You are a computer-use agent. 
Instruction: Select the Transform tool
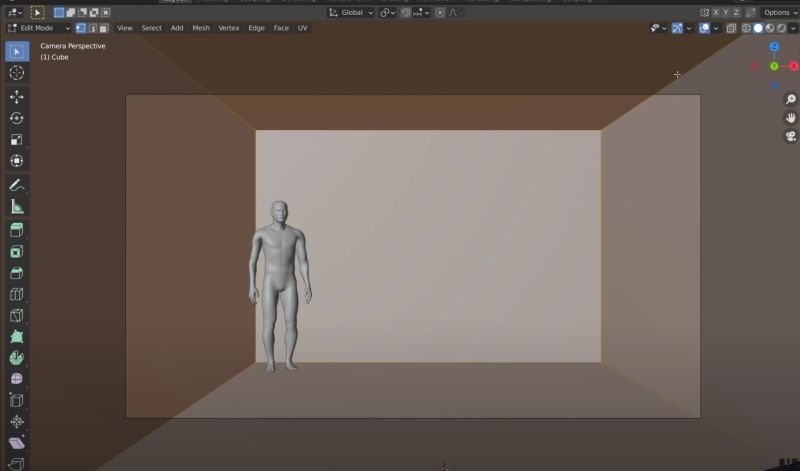17,161
